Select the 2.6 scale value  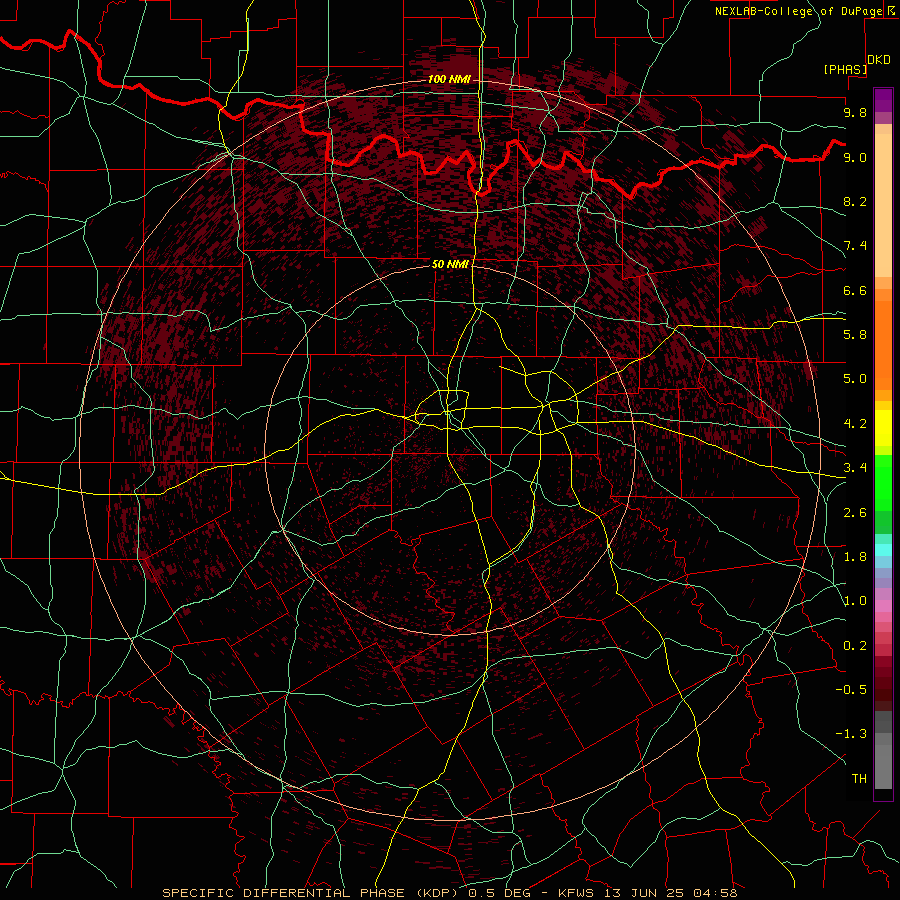click(x=855, y=513)
